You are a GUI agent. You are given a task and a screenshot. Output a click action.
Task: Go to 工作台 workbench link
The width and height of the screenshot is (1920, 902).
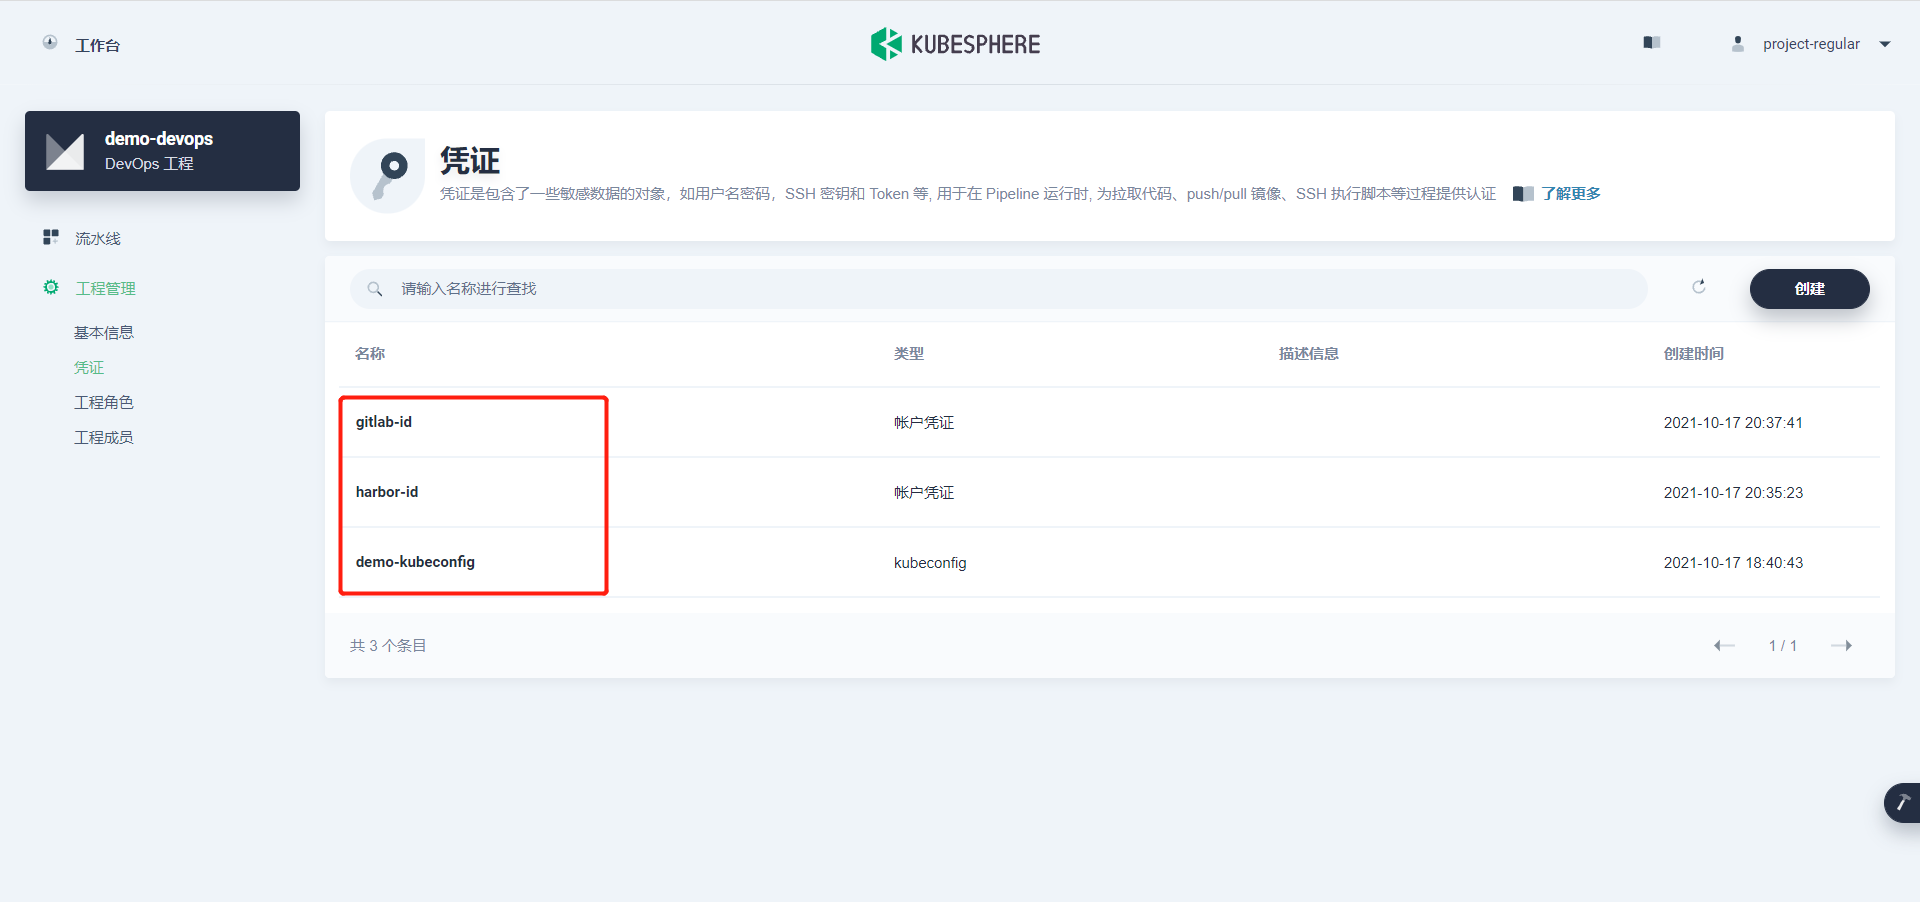(97, 45)
